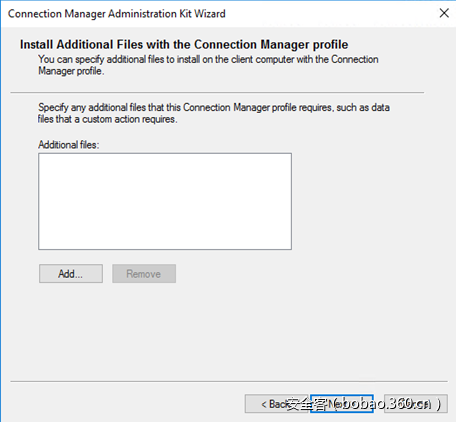Image resolution: width=456 pixels, height=422 pixels.
Task: Click the bobao.360.cn watermark text
Action: coord(388,404)
